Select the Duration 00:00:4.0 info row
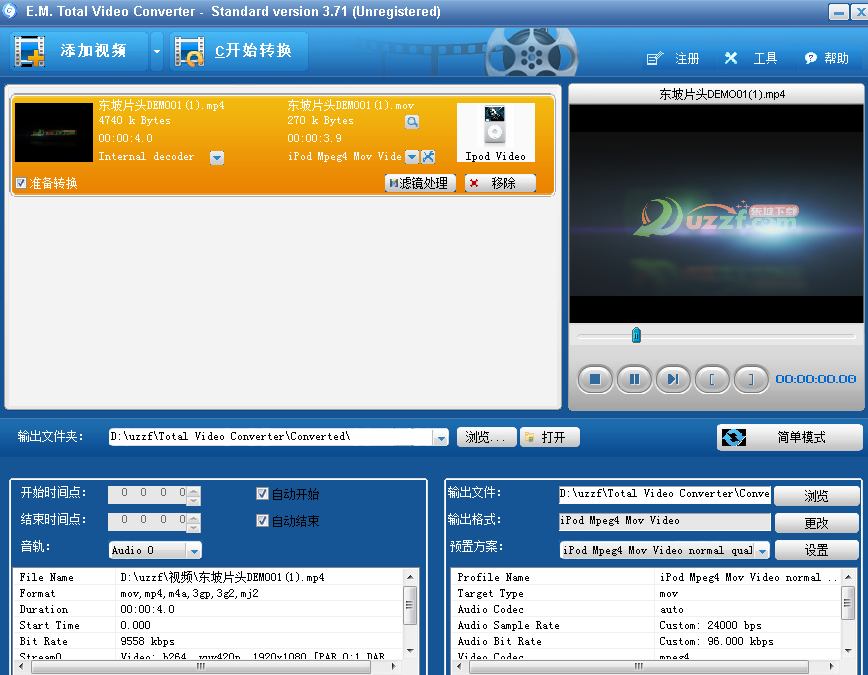The width and height of the screenshot is (868, 675). tap(208, 610)
